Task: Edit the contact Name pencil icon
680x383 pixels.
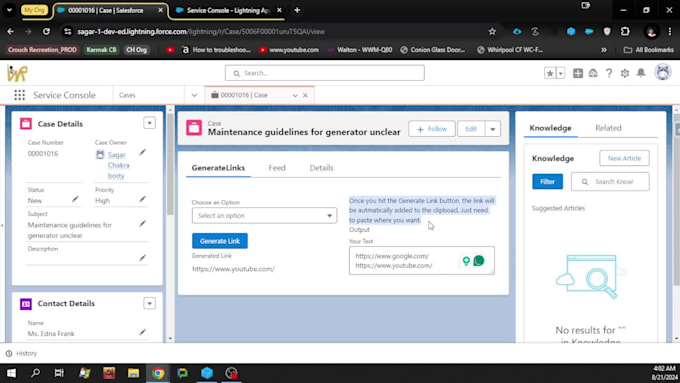Action: coord(142,332)
